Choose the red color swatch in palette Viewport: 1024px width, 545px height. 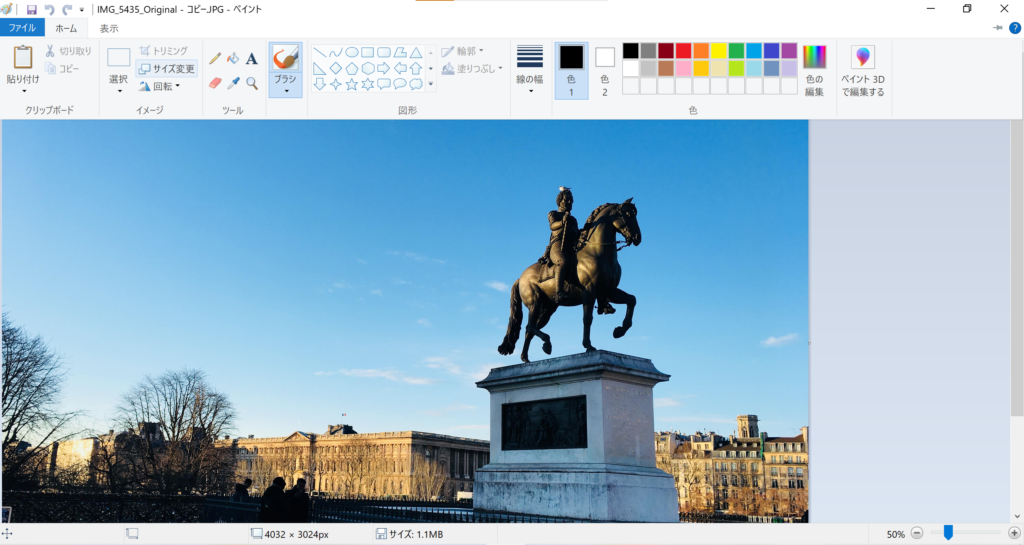683,50
